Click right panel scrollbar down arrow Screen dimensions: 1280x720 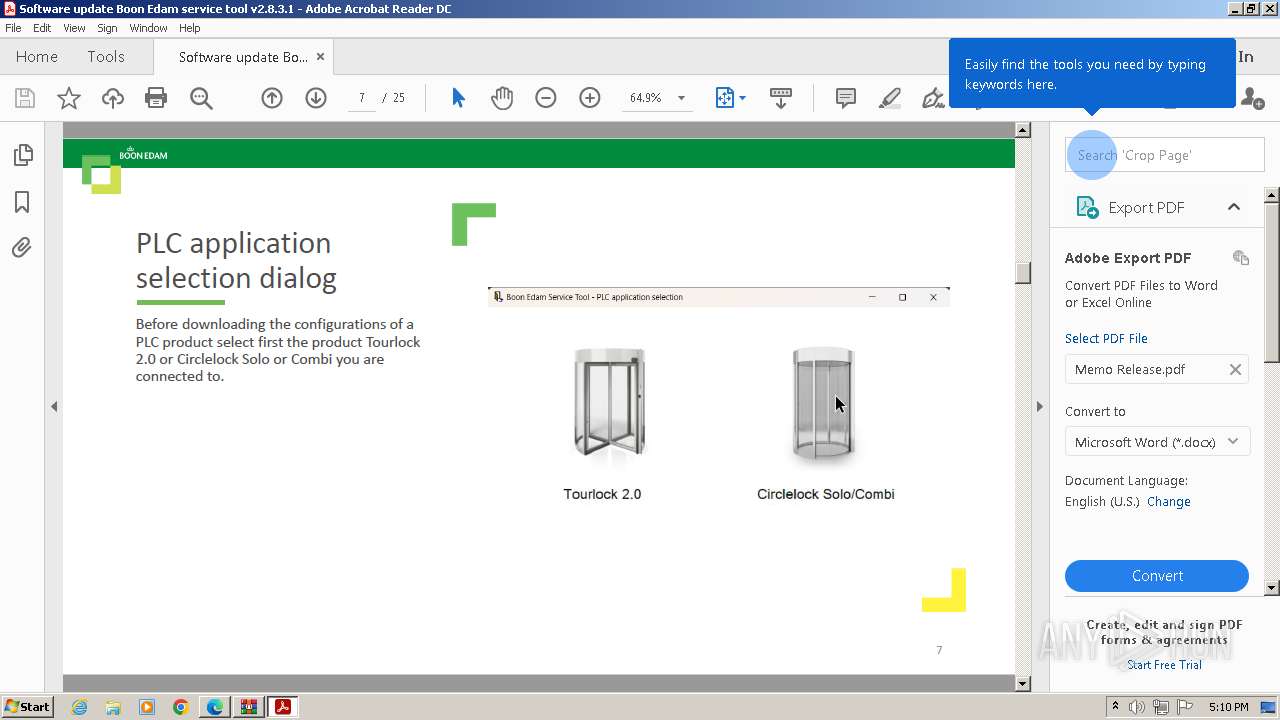click(1272, 588)
